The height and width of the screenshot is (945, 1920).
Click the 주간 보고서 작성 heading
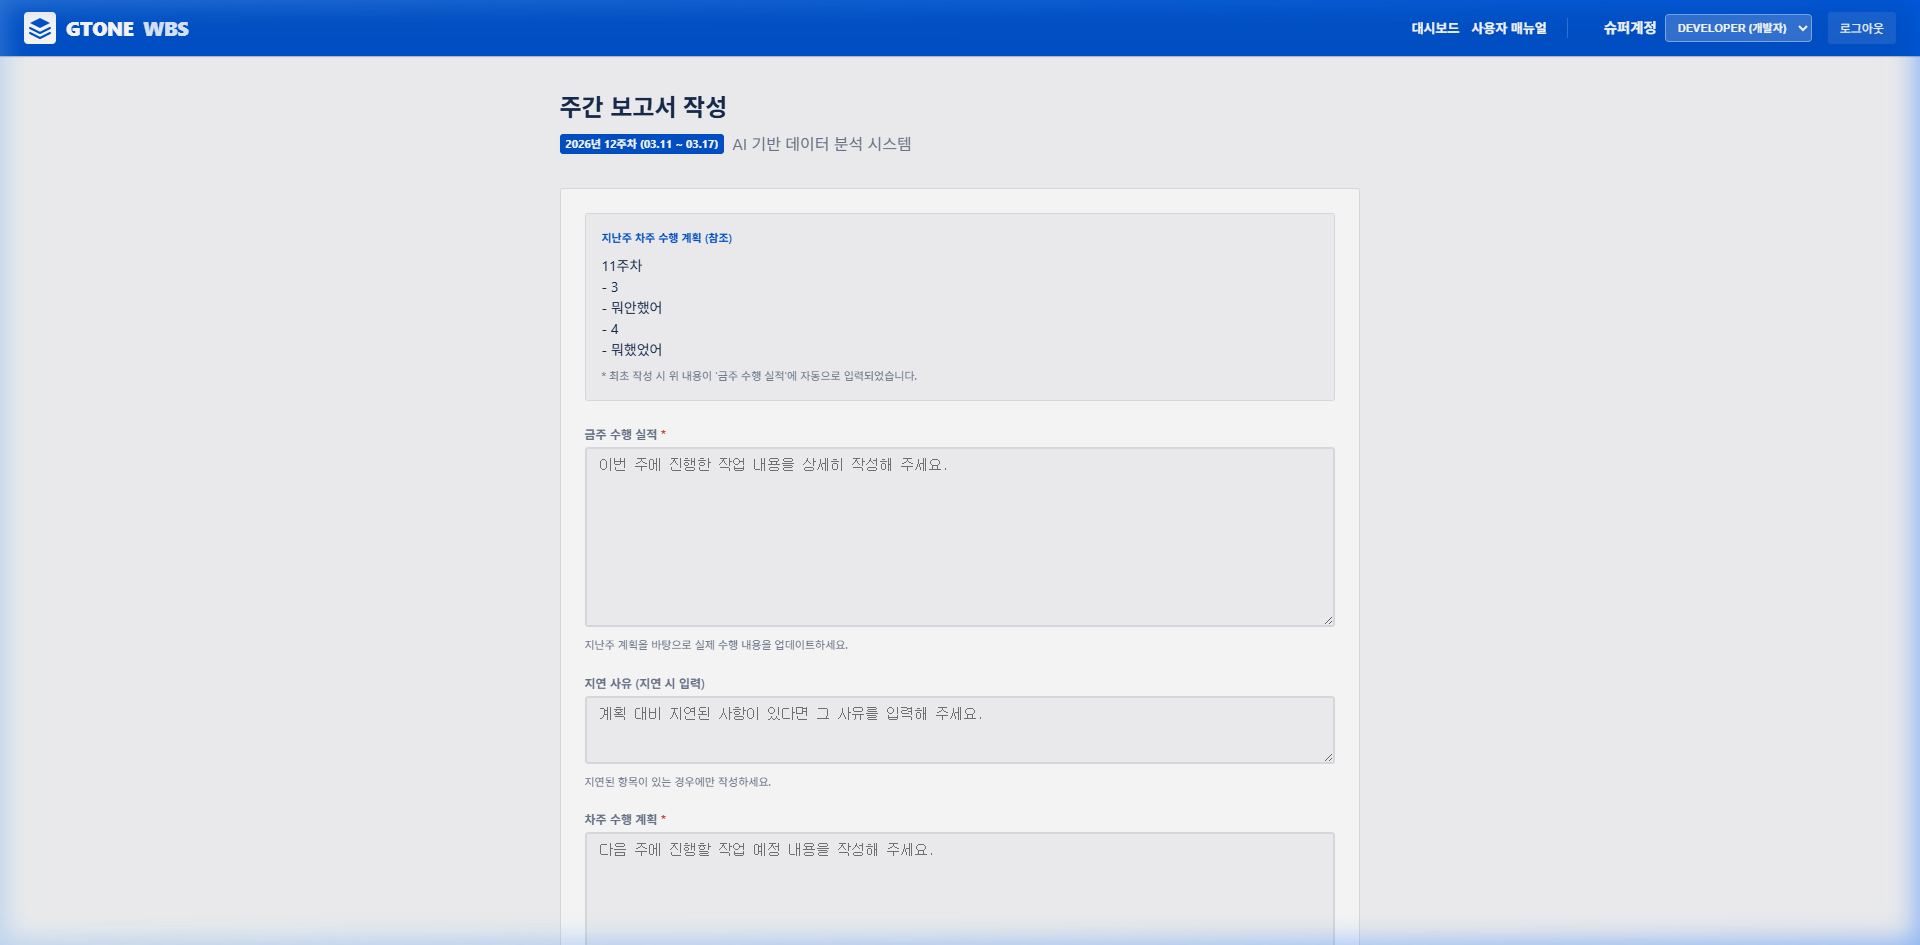point(643,107)
